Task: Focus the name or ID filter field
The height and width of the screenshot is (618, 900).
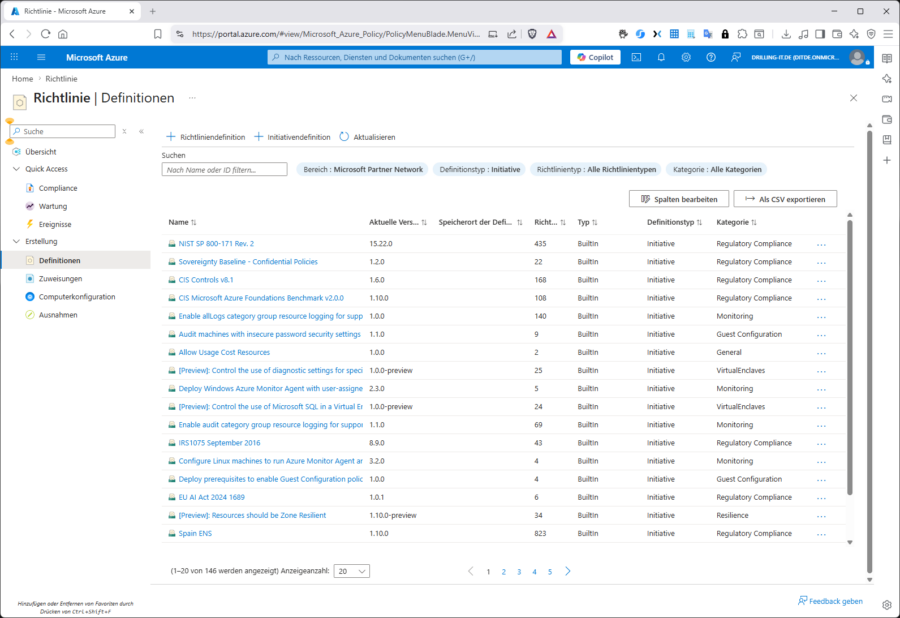Action: (x=224, y=169)
